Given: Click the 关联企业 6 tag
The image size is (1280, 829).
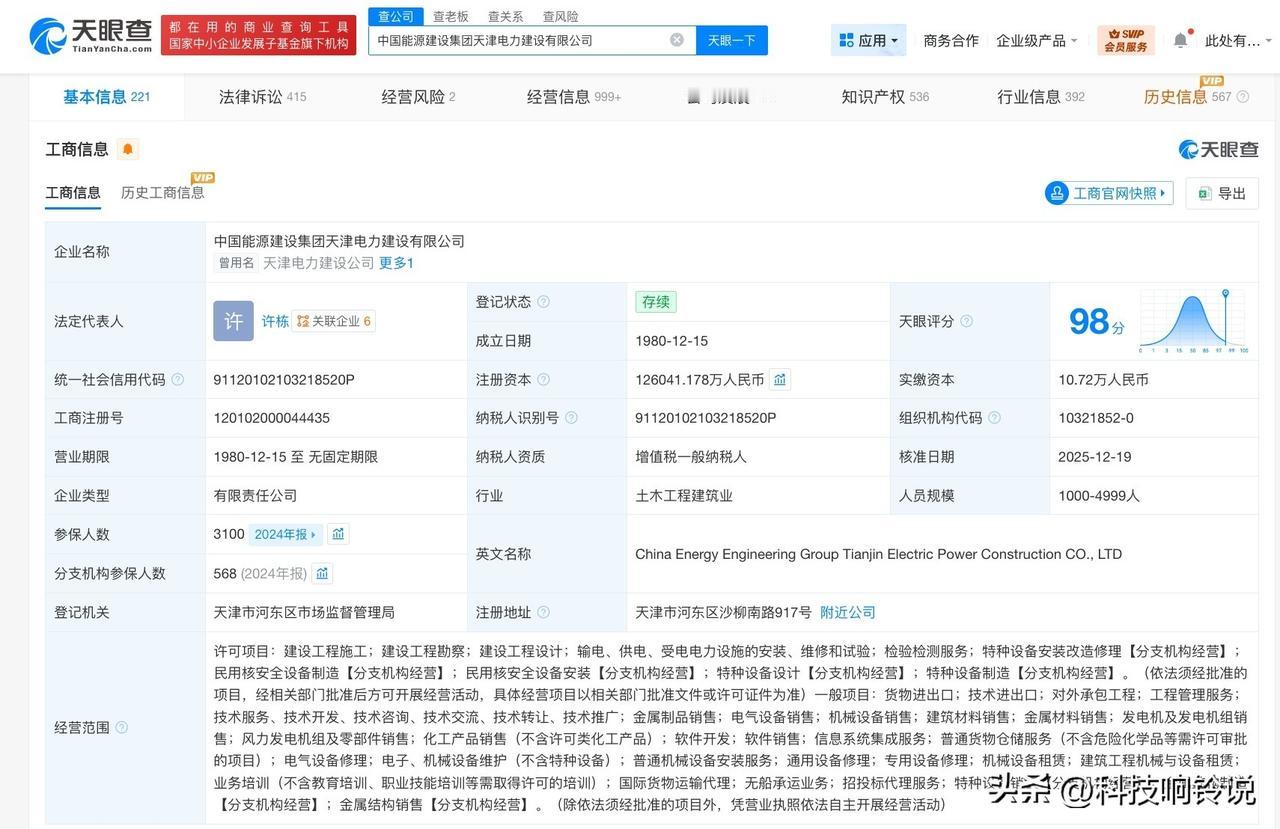Looking at the screenshot, I should [334, 321].
